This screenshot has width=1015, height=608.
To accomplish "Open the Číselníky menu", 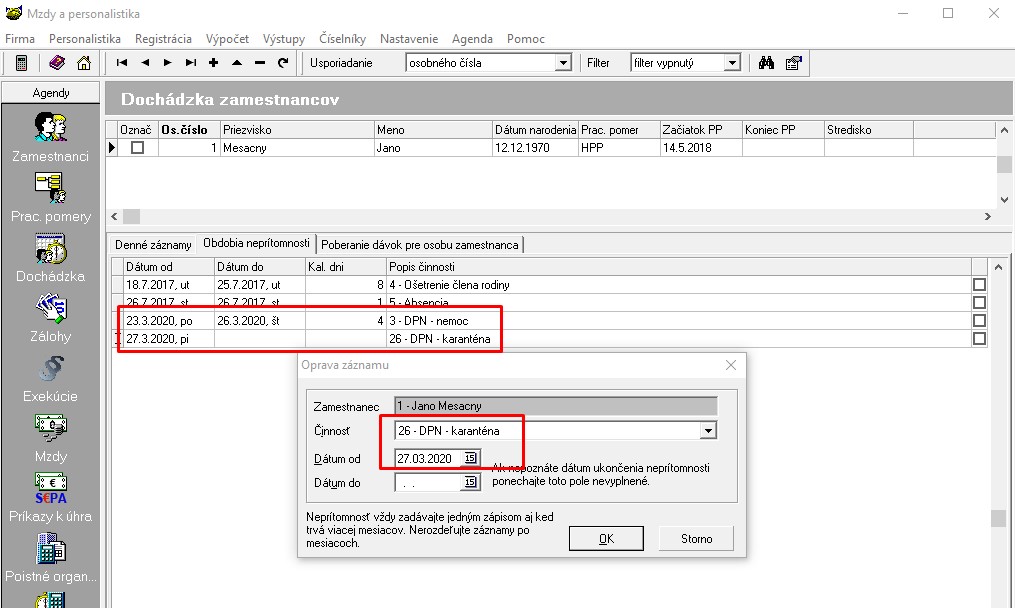I will point(342,39).
